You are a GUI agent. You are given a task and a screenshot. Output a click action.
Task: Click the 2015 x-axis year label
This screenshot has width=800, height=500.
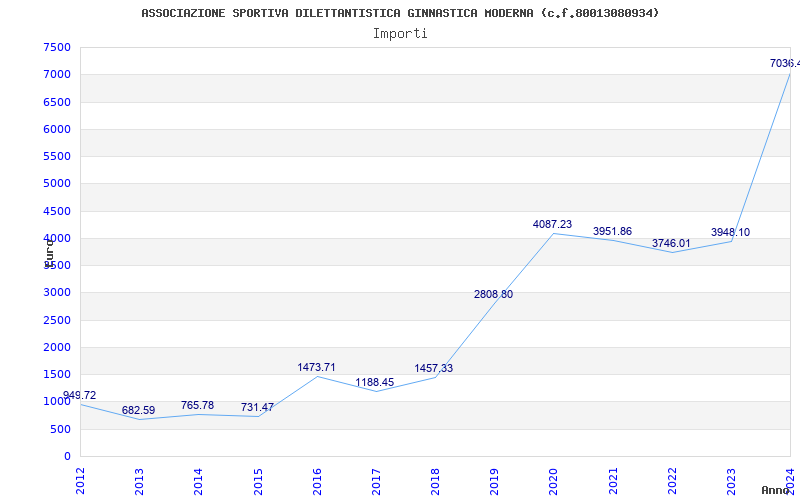pyautogui.click(x=258, y=481)
